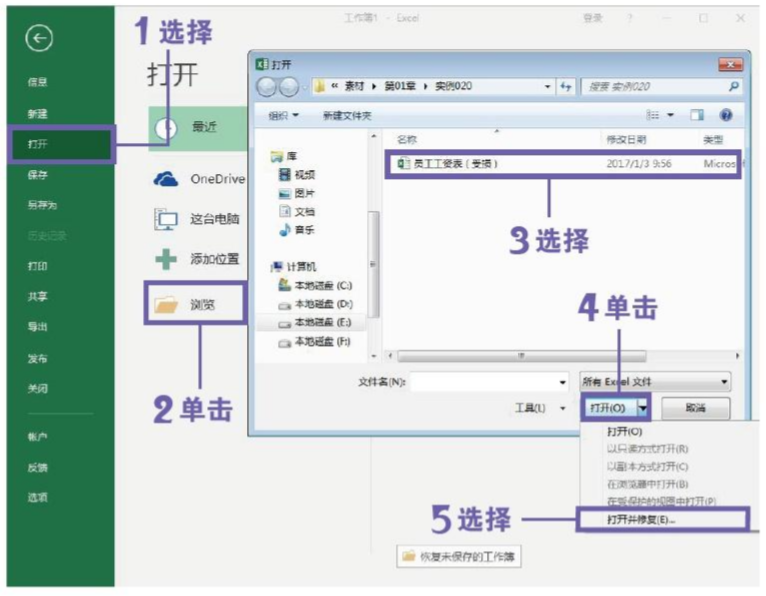766x596 pixels.
Task: Select 计算机 in navigation tree
Action: (x=294, y=267)
